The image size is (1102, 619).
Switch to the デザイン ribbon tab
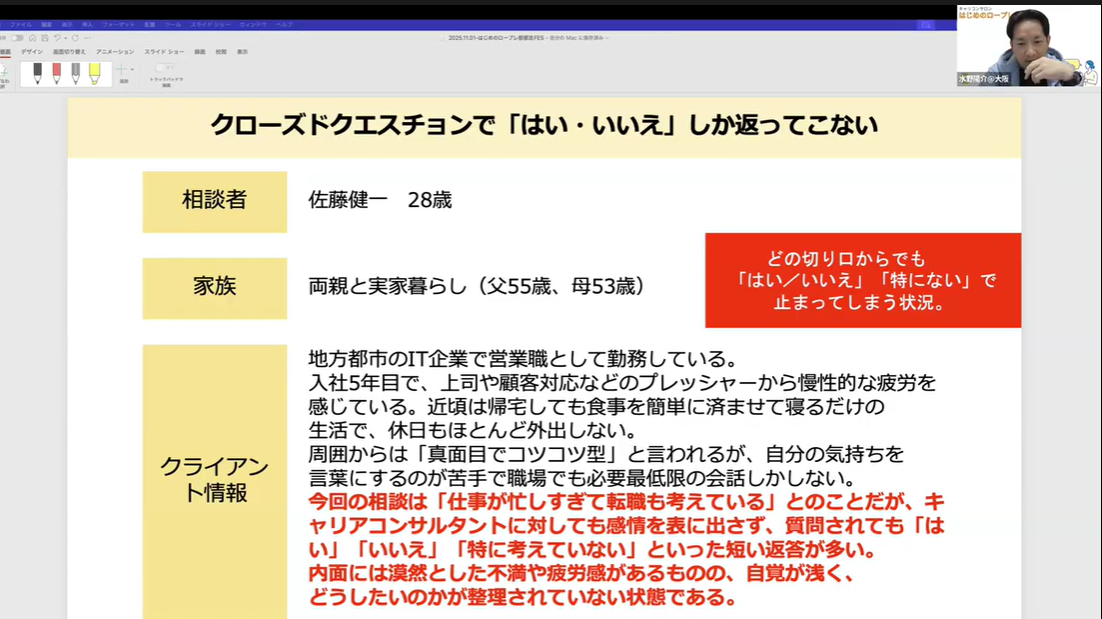pyautogui.click(x=32, y=51)
